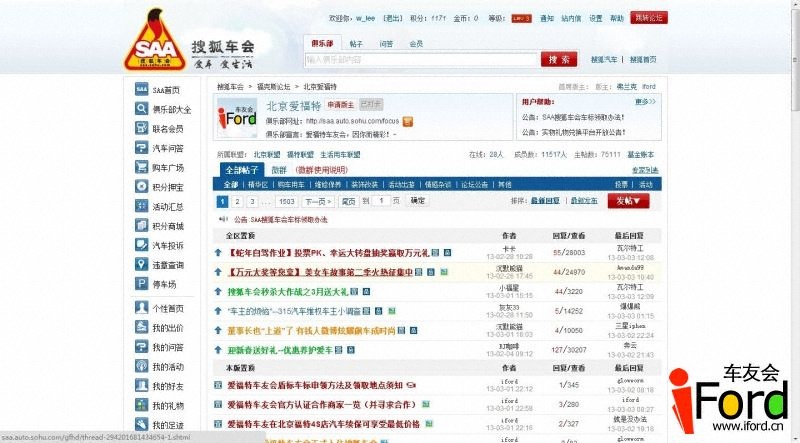Screen dimensions: 800x443
Task: Click the up-arrow icon on 【蛇年自驾作业】 row
Action: 218,253
